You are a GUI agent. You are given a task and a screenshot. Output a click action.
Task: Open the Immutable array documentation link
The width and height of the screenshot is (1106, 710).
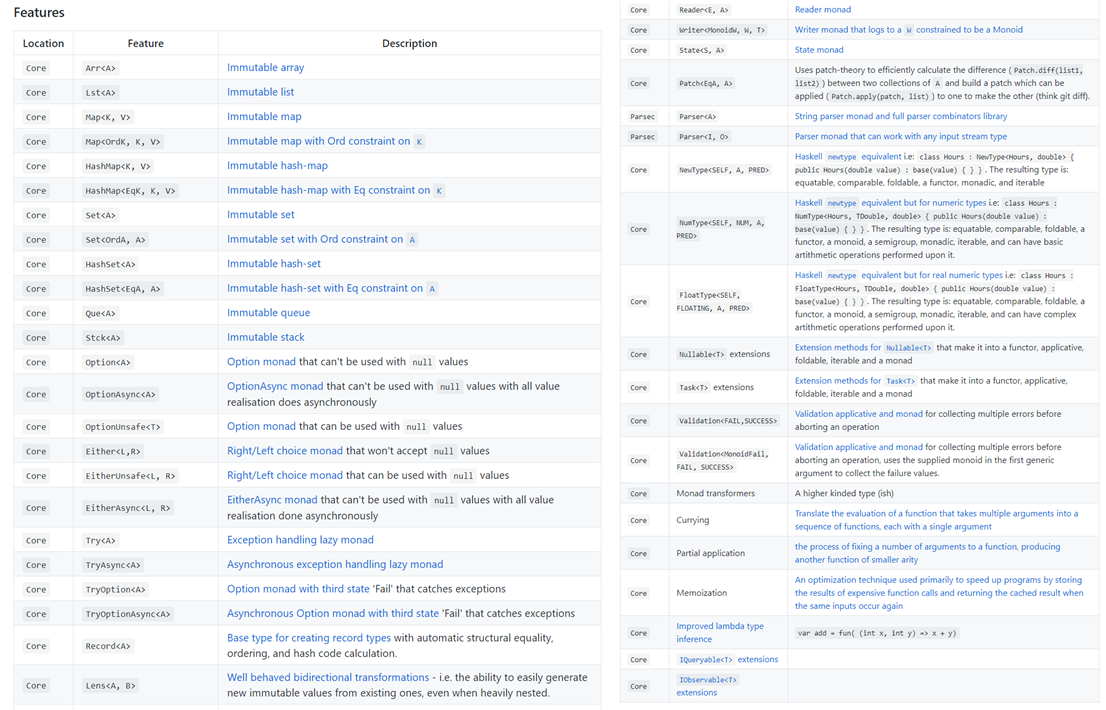point(265,67)
